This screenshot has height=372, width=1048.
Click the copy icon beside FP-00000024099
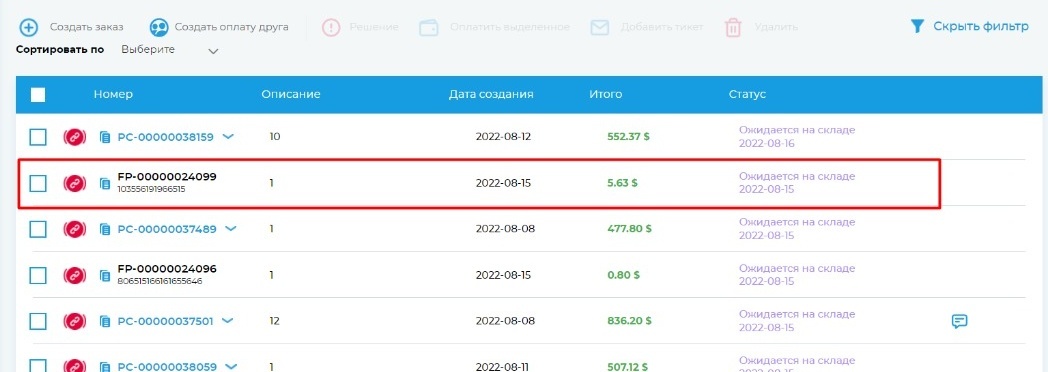(x=105, y=183)
